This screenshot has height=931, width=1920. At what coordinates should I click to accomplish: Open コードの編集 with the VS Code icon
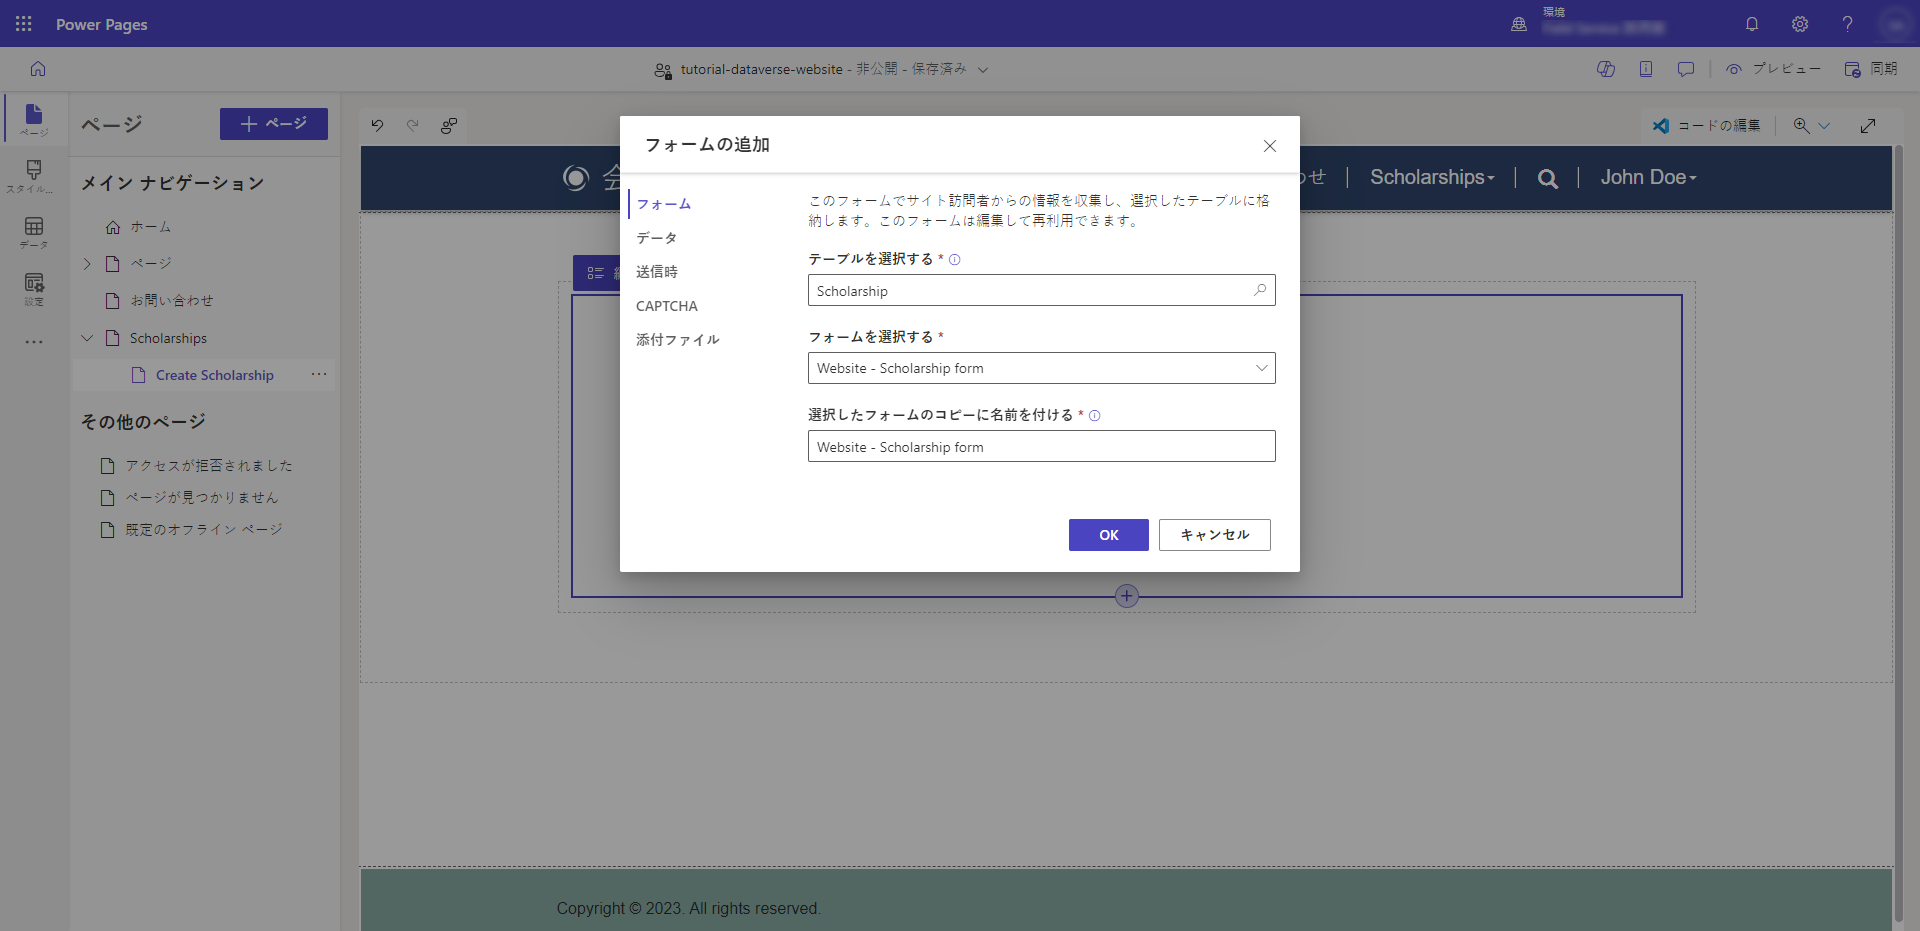pos(1662,125)
